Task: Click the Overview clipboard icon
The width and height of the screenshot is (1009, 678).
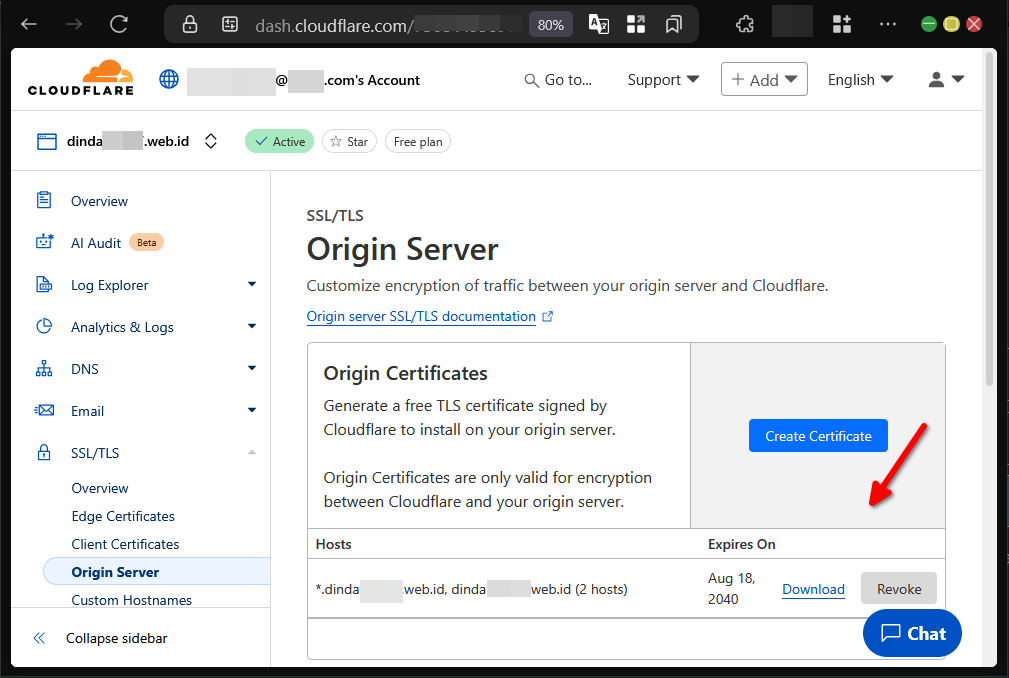Action: click(44, 200)
